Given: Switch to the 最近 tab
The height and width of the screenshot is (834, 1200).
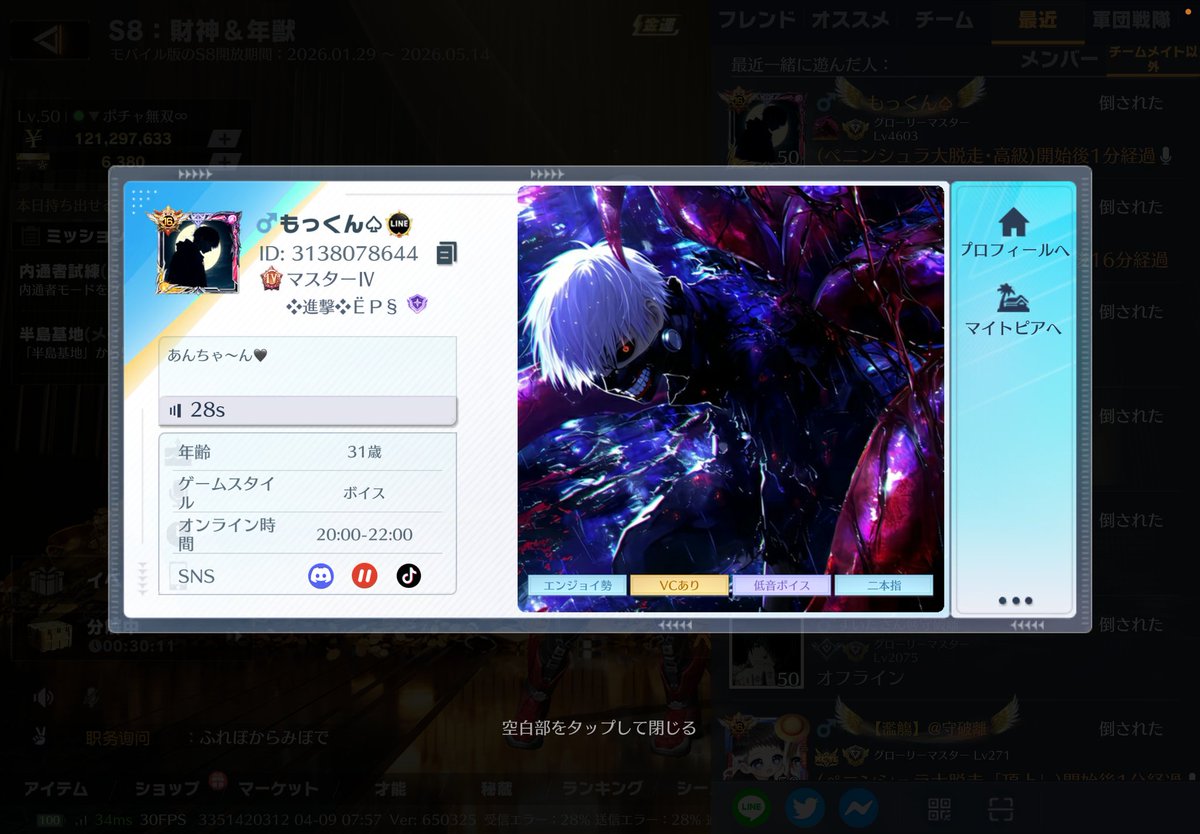Looking at the screenshot, I should (x=1038, y=18).
